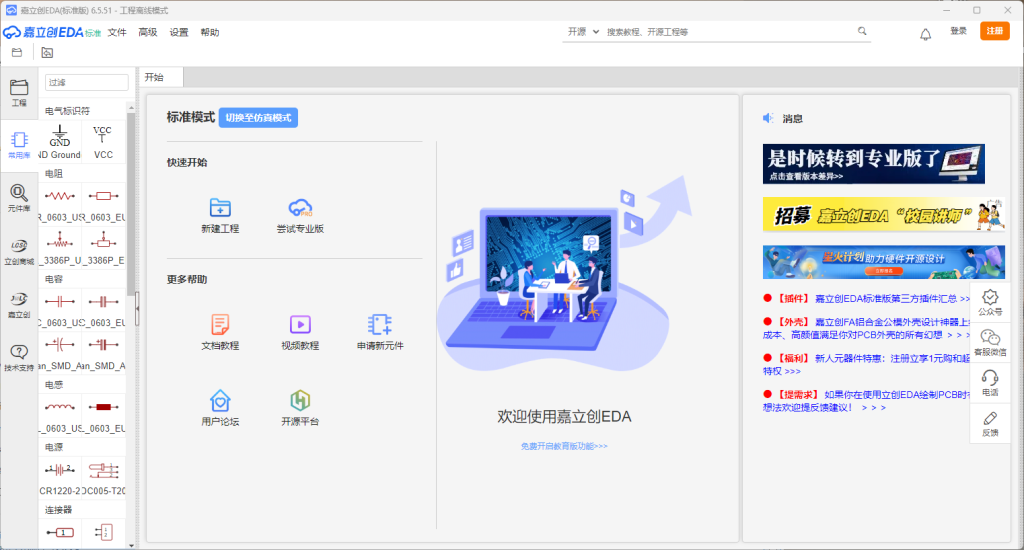Click the component library vertical scrollbar

point(131,202)
